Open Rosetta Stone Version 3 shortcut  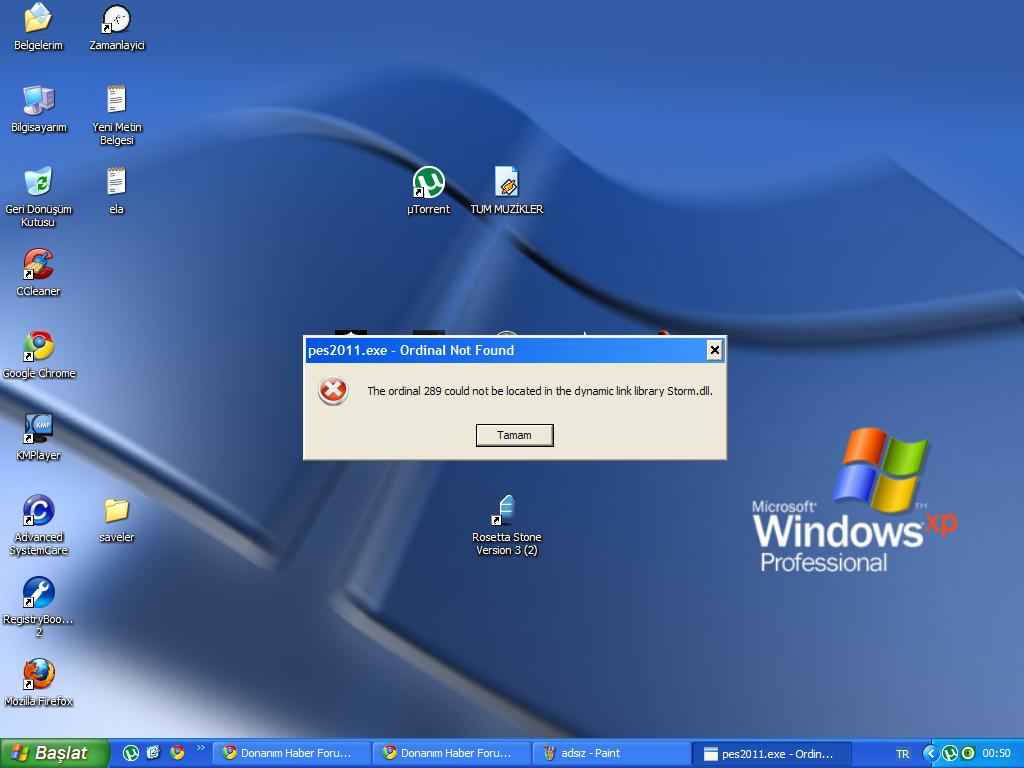[507, 525]
